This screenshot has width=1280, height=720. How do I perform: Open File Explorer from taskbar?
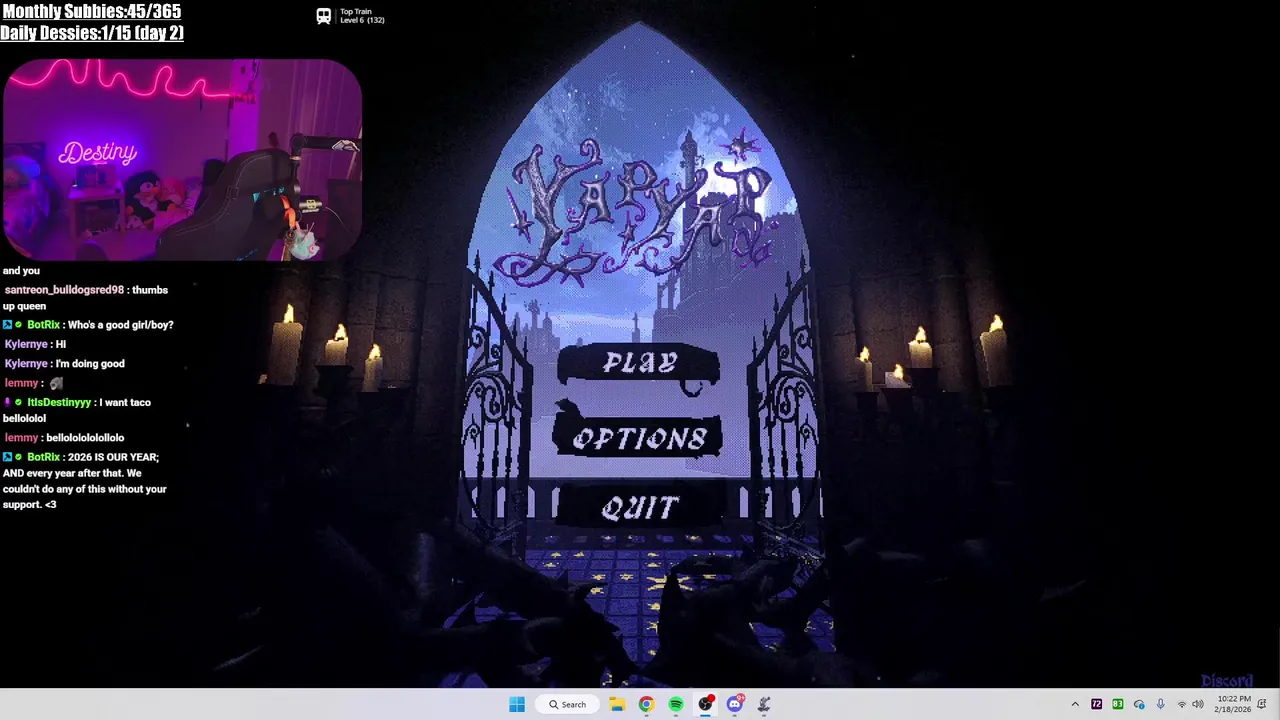pyautogui.click(x=617, y=704)
